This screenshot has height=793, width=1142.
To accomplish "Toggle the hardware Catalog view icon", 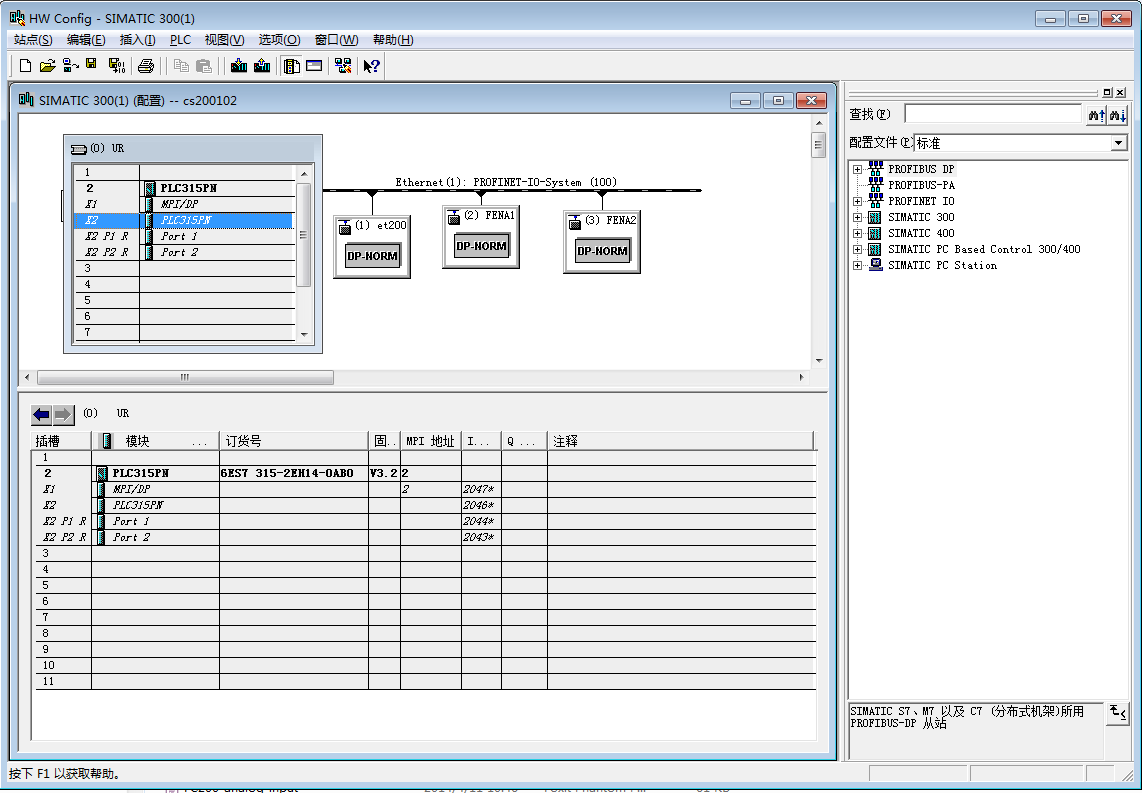I will pos(292,66).
